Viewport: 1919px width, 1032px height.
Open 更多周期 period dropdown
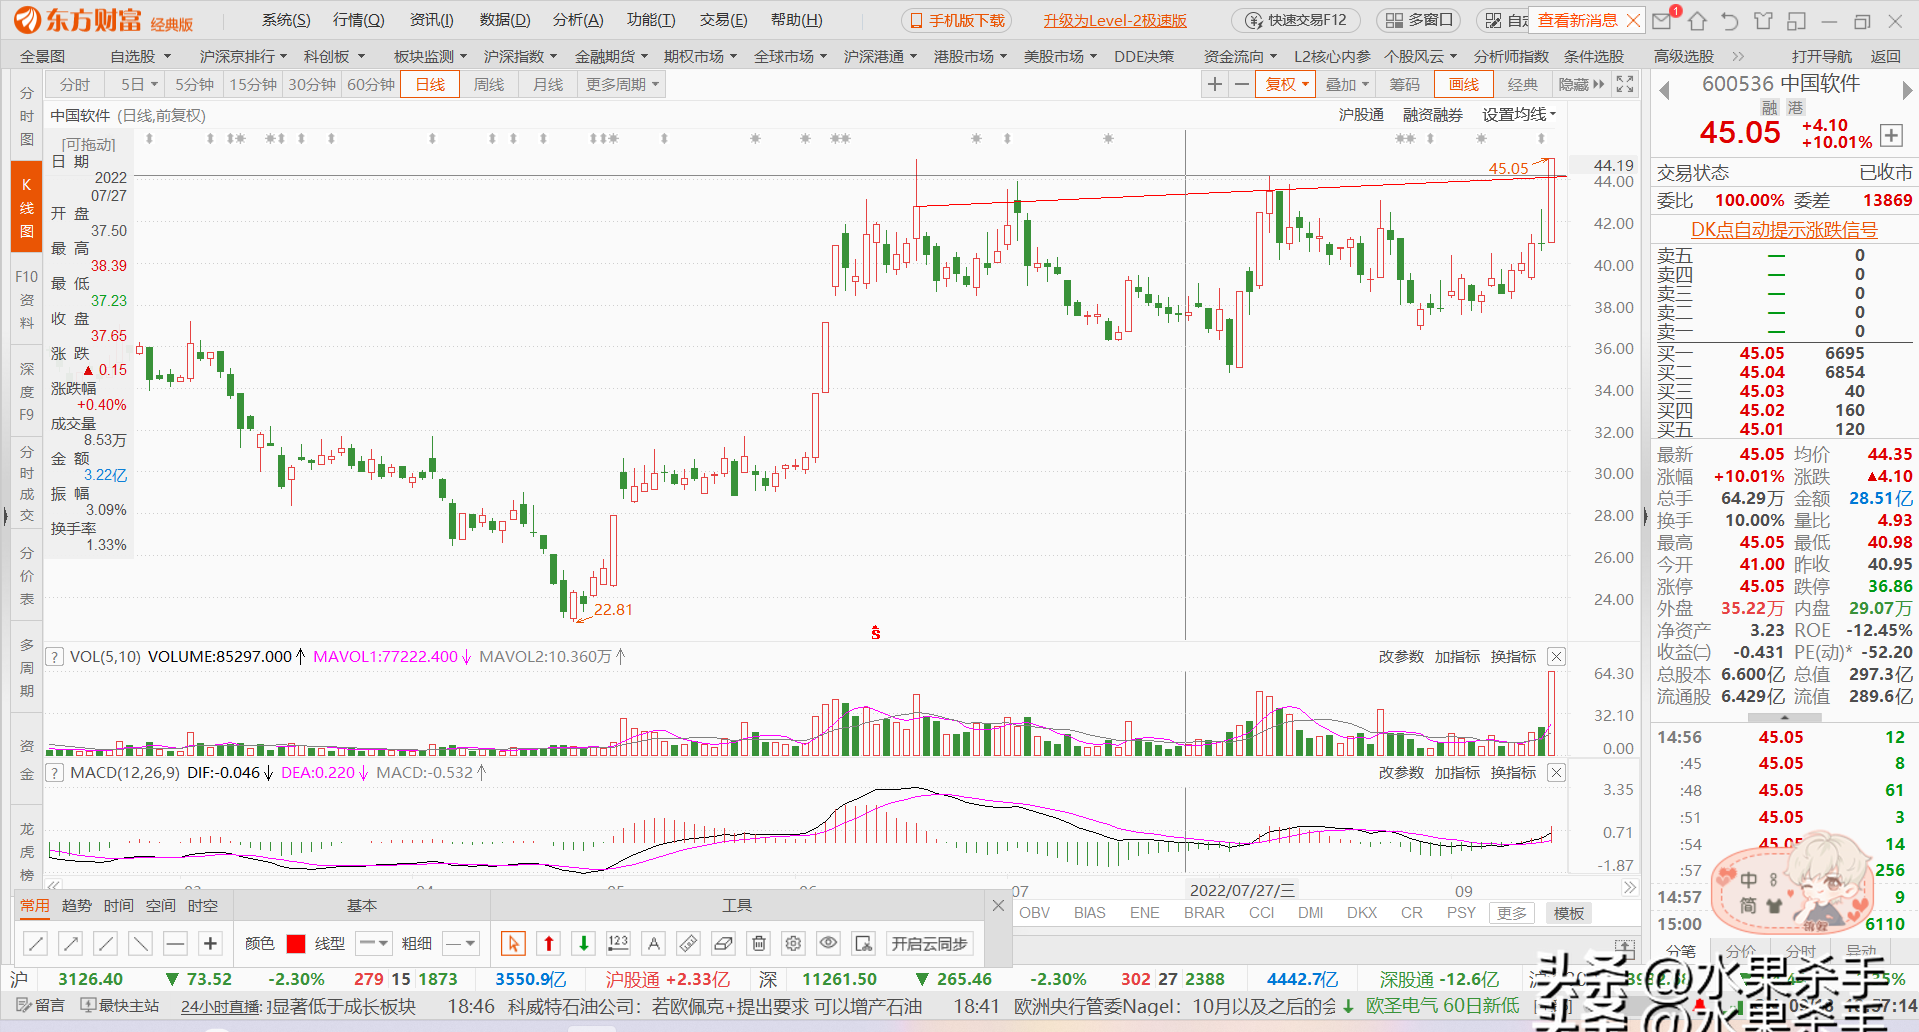(x=622, y=84)
